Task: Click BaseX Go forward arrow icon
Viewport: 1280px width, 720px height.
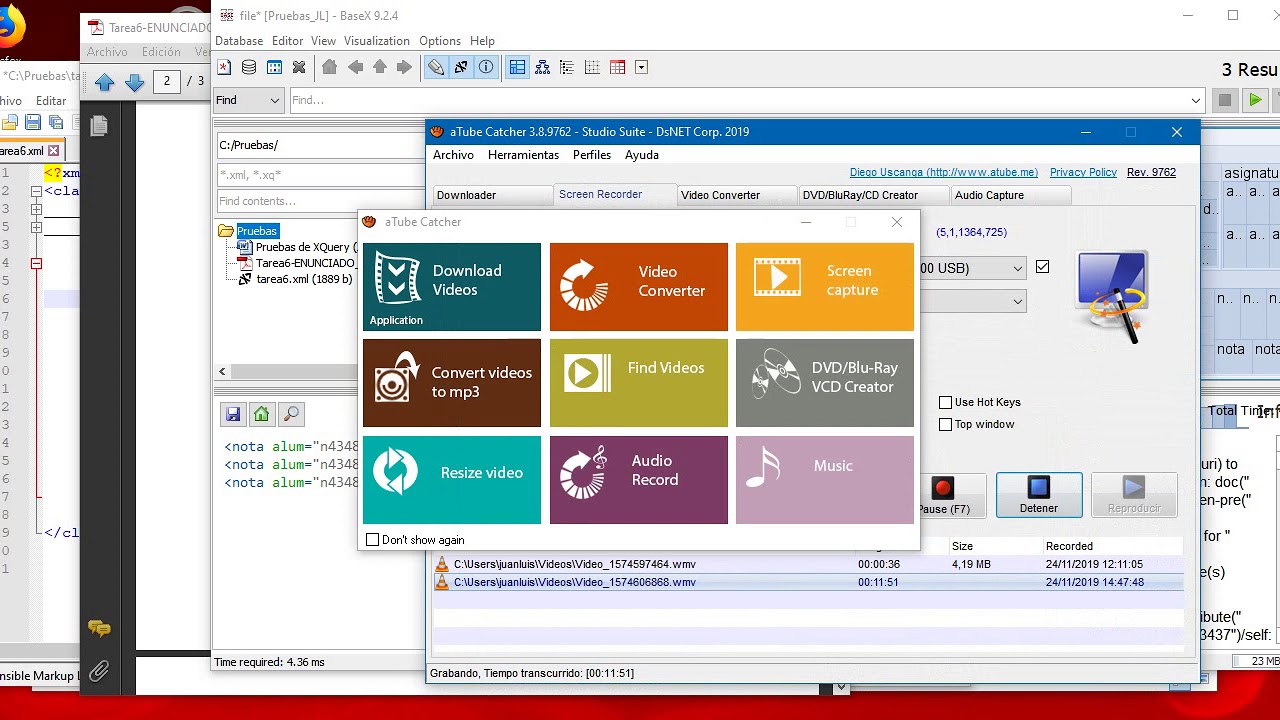Action: pos(404,67)
